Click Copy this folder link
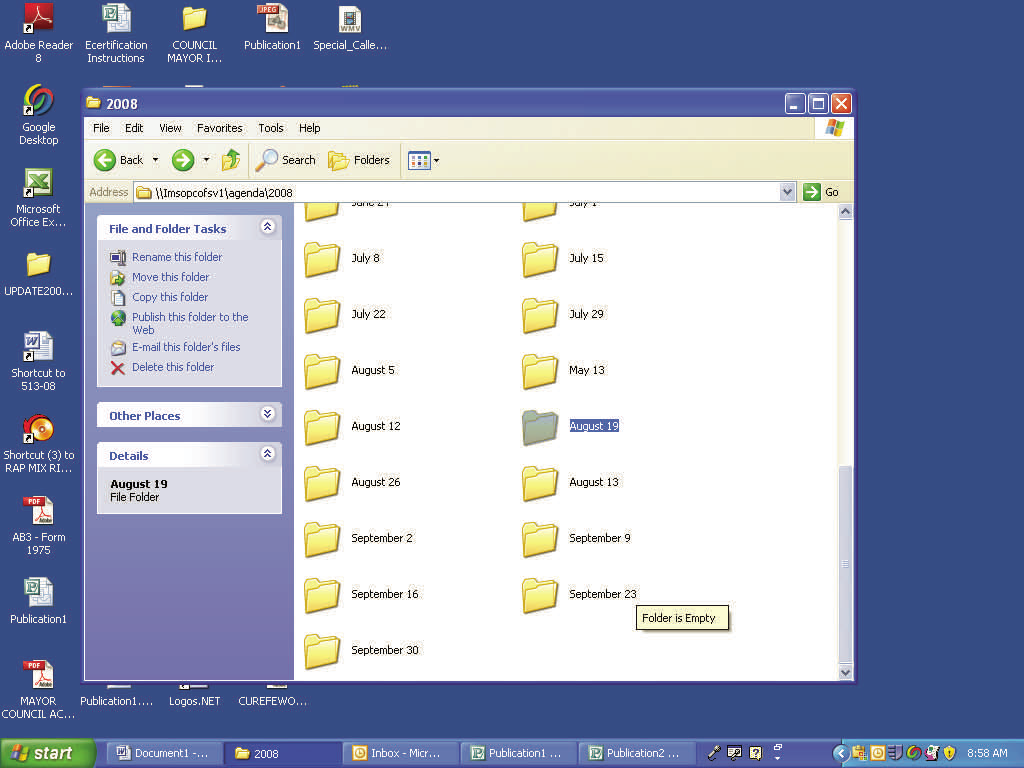This screenshot has width=1024, height=768. click(x=170, y=297)
